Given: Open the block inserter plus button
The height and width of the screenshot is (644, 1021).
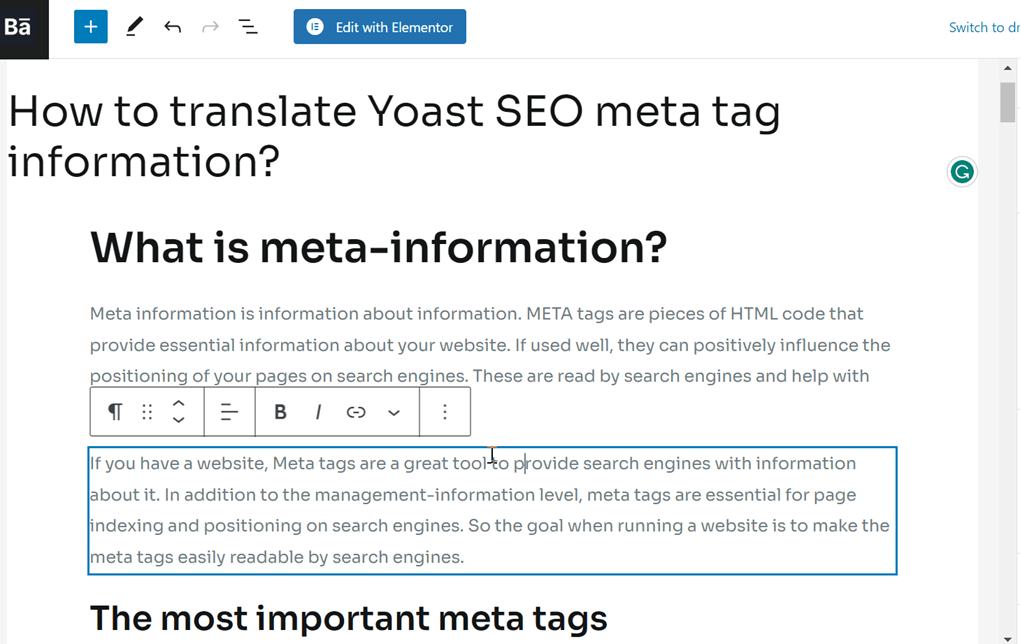Looking at the screenshot, I should tap(91, 27).
